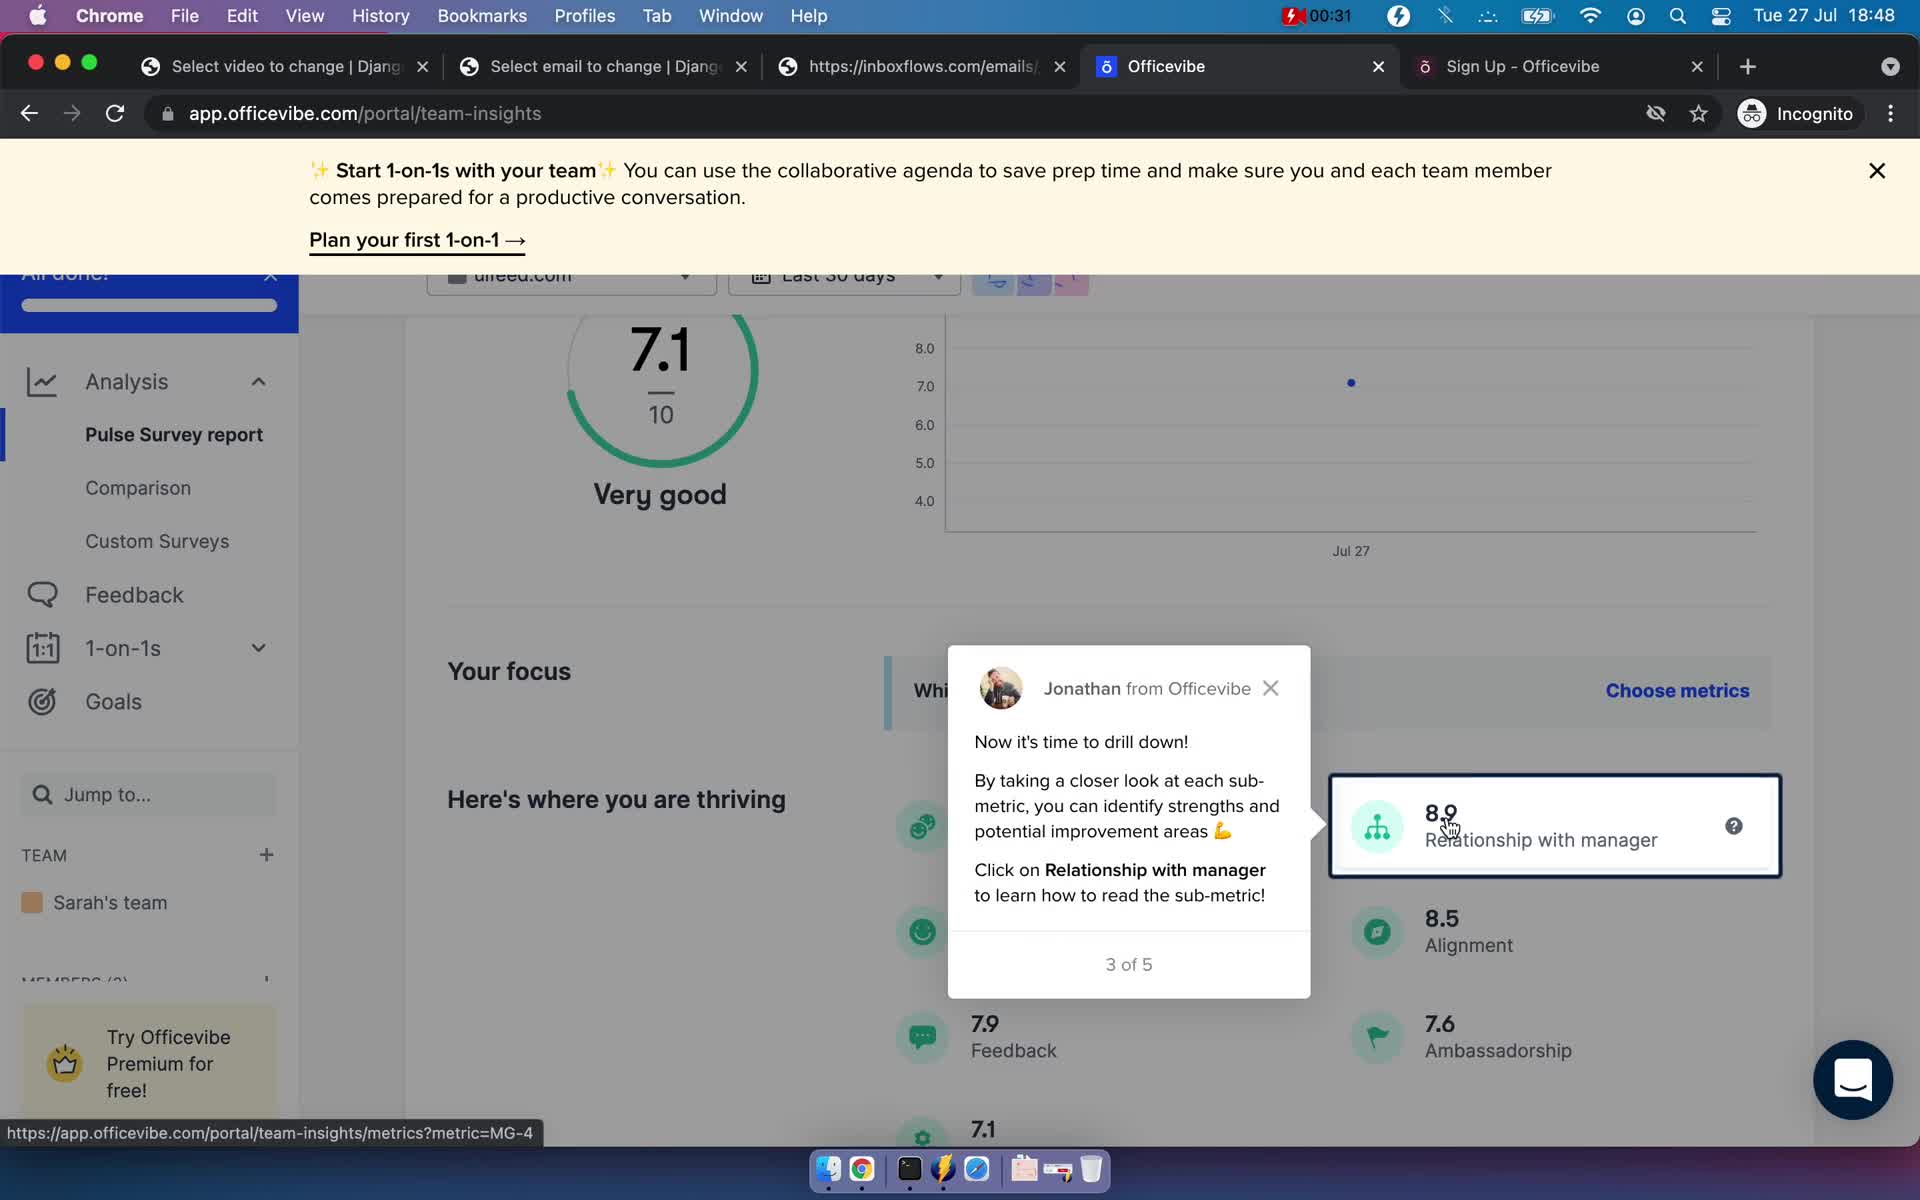The image size is (1920, 1200).
Task: Close the Jonathan onboarding tooltip
Action: (x=1269, y=687)
